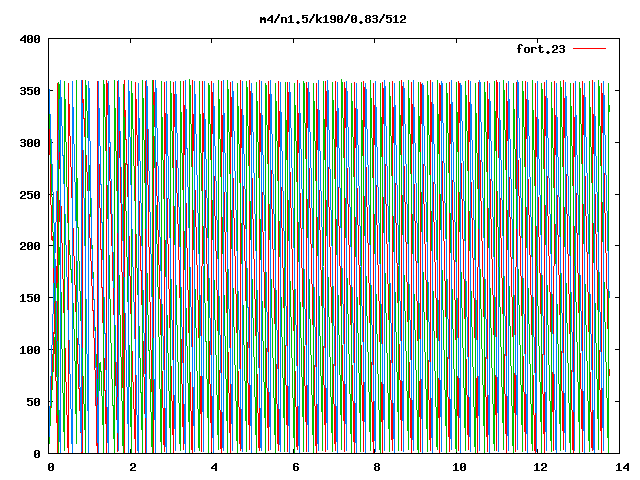Click the y-axis label 150
The height and width of the screenshot is (480, 640).
[x=30, y=298]
